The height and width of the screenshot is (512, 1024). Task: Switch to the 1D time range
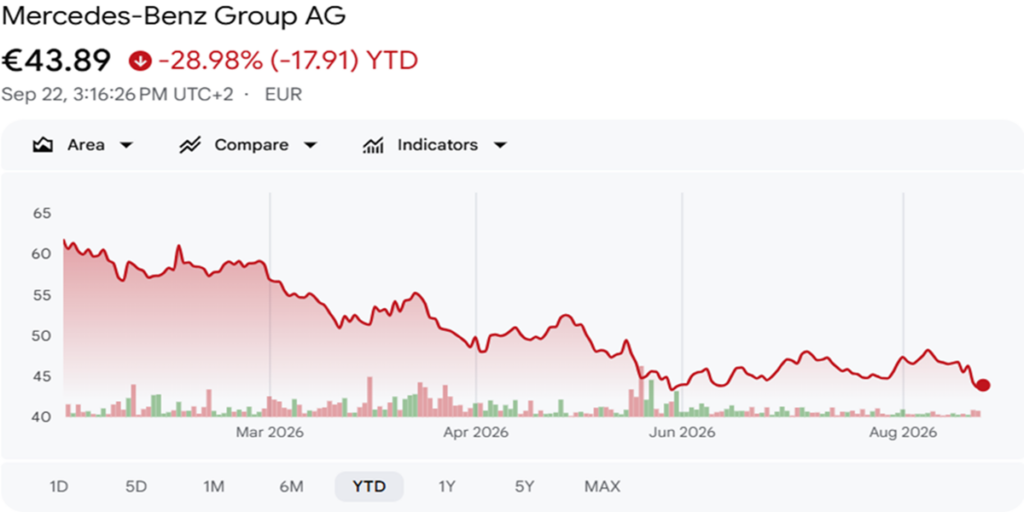59,487
